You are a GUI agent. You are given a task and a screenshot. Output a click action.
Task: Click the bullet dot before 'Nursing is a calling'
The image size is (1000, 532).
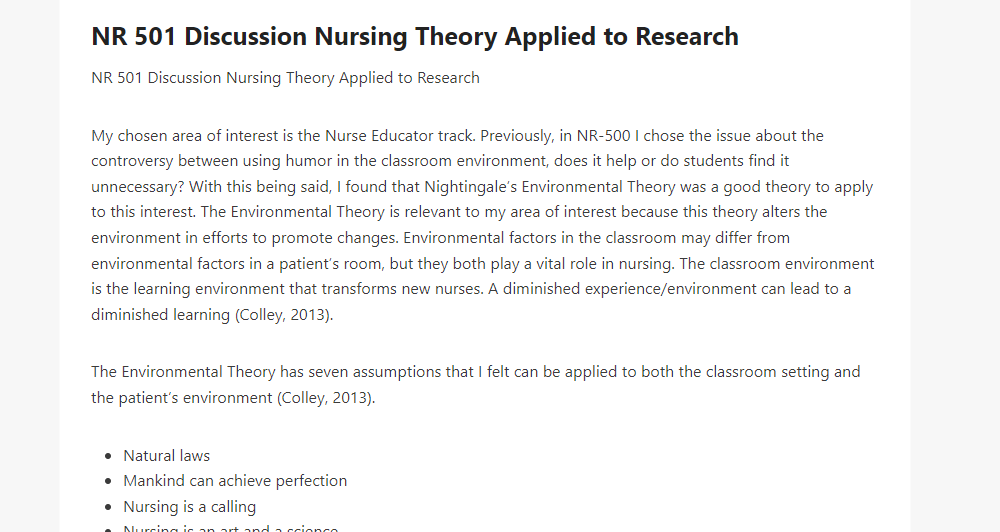[x=109, y=507]
